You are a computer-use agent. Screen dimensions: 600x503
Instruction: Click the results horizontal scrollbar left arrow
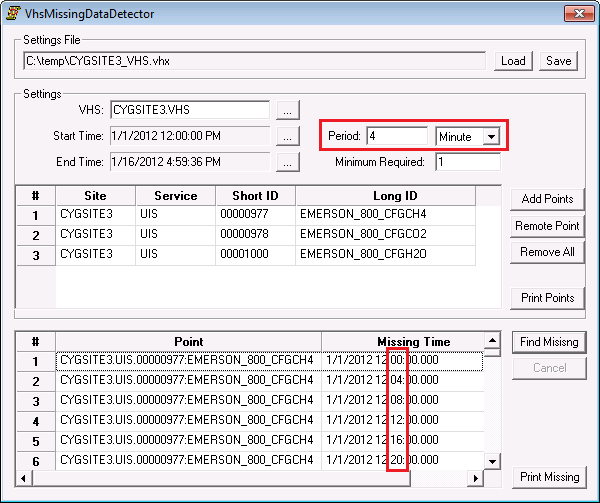click(24, 478)
